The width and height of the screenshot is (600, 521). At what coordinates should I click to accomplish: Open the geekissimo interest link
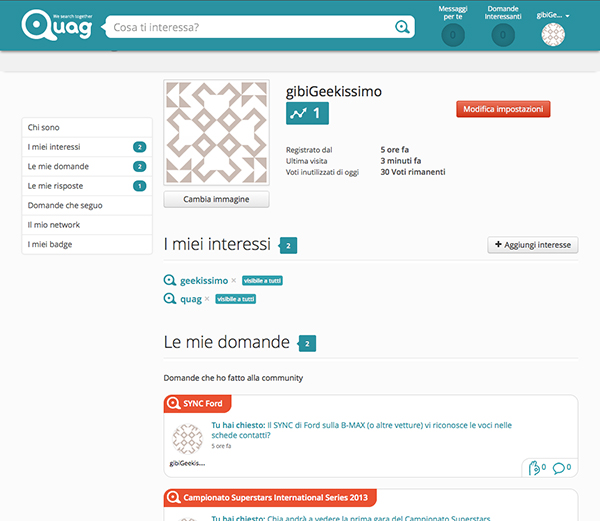(x=204, y=281)
